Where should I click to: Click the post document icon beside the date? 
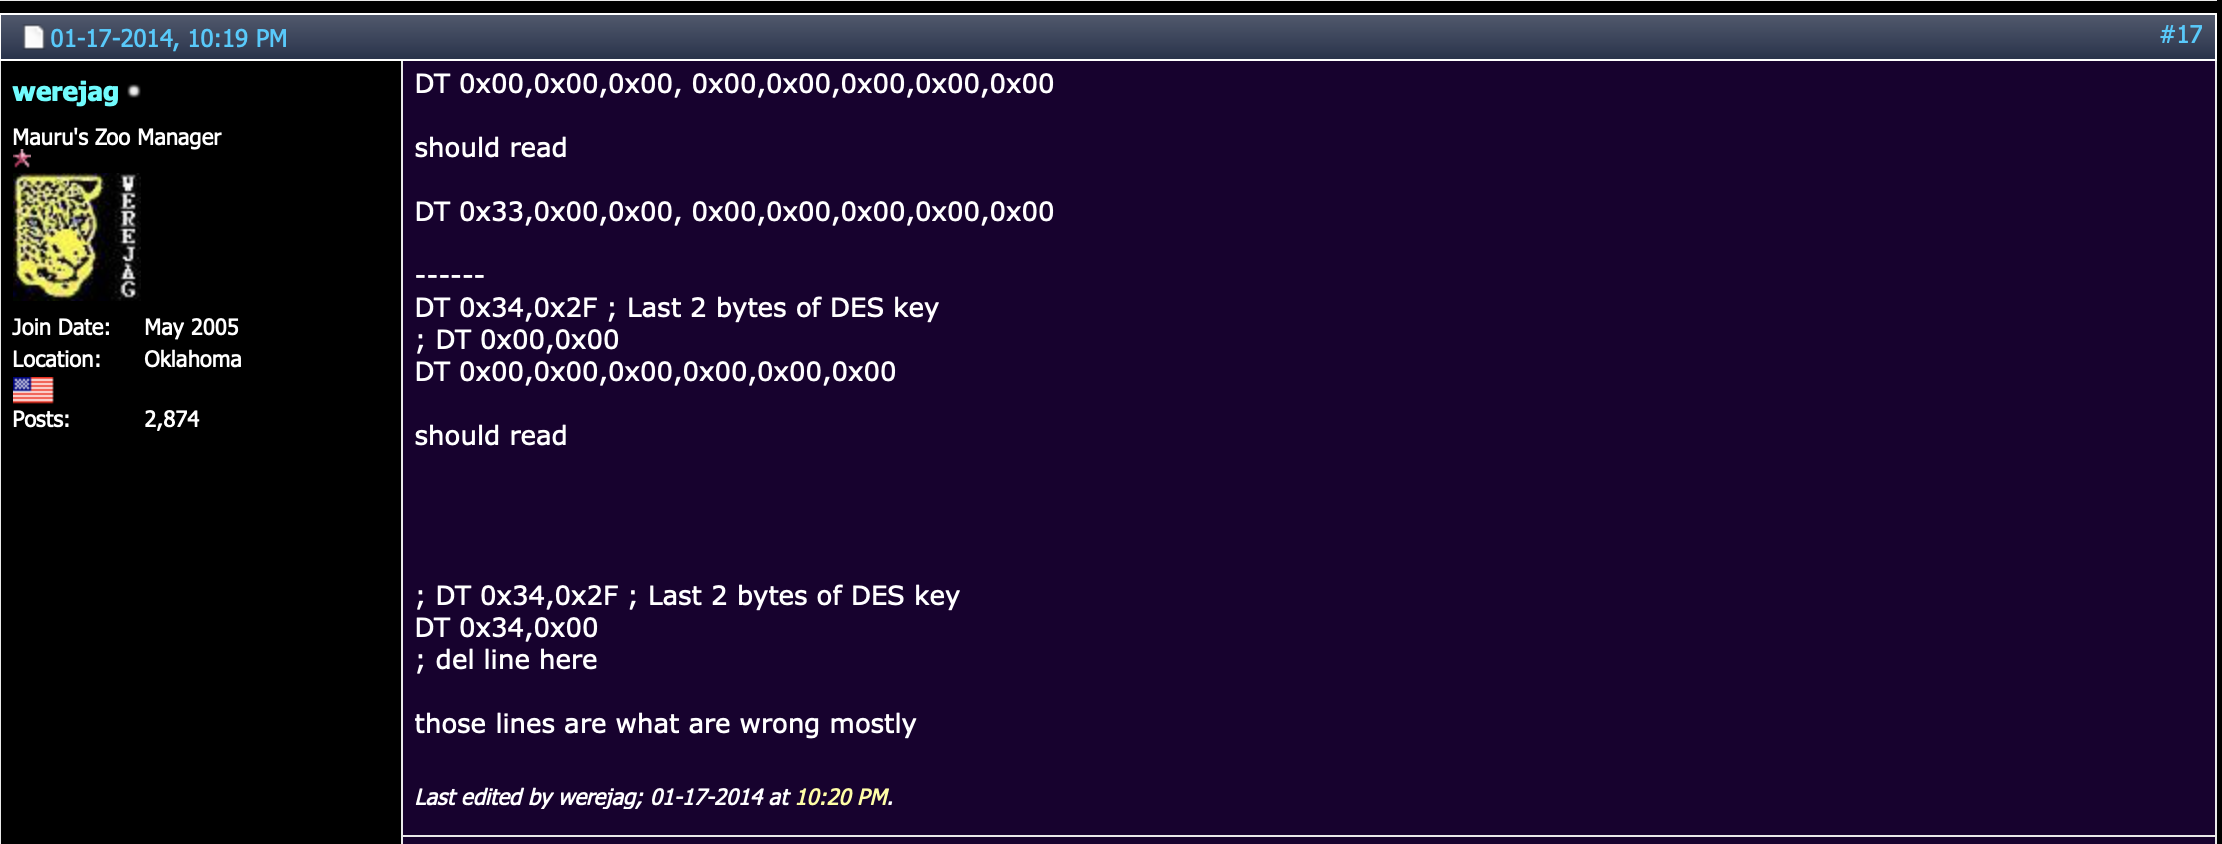[33, 38]
